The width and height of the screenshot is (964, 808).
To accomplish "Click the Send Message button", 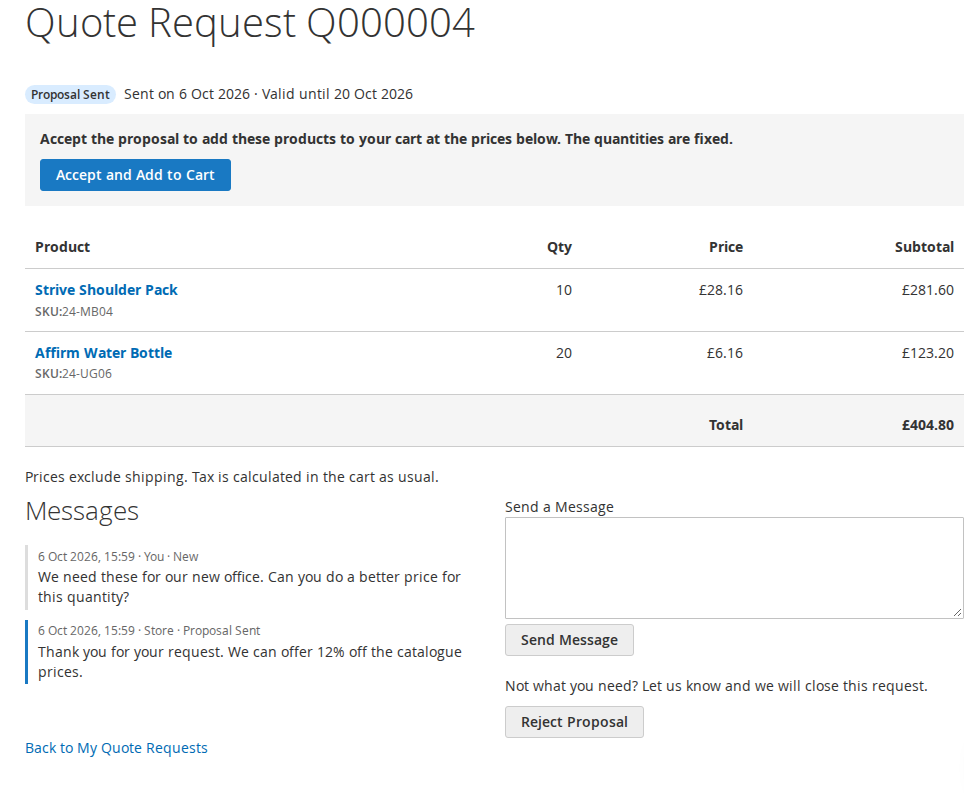I will 569,640.
